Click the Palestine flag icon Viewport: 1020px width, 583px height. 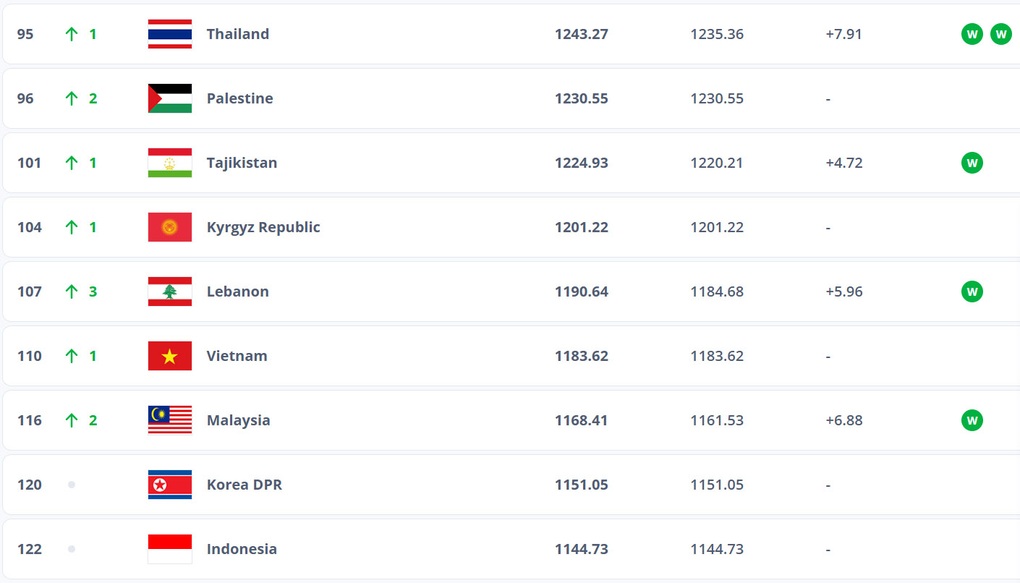pos(170,98)
